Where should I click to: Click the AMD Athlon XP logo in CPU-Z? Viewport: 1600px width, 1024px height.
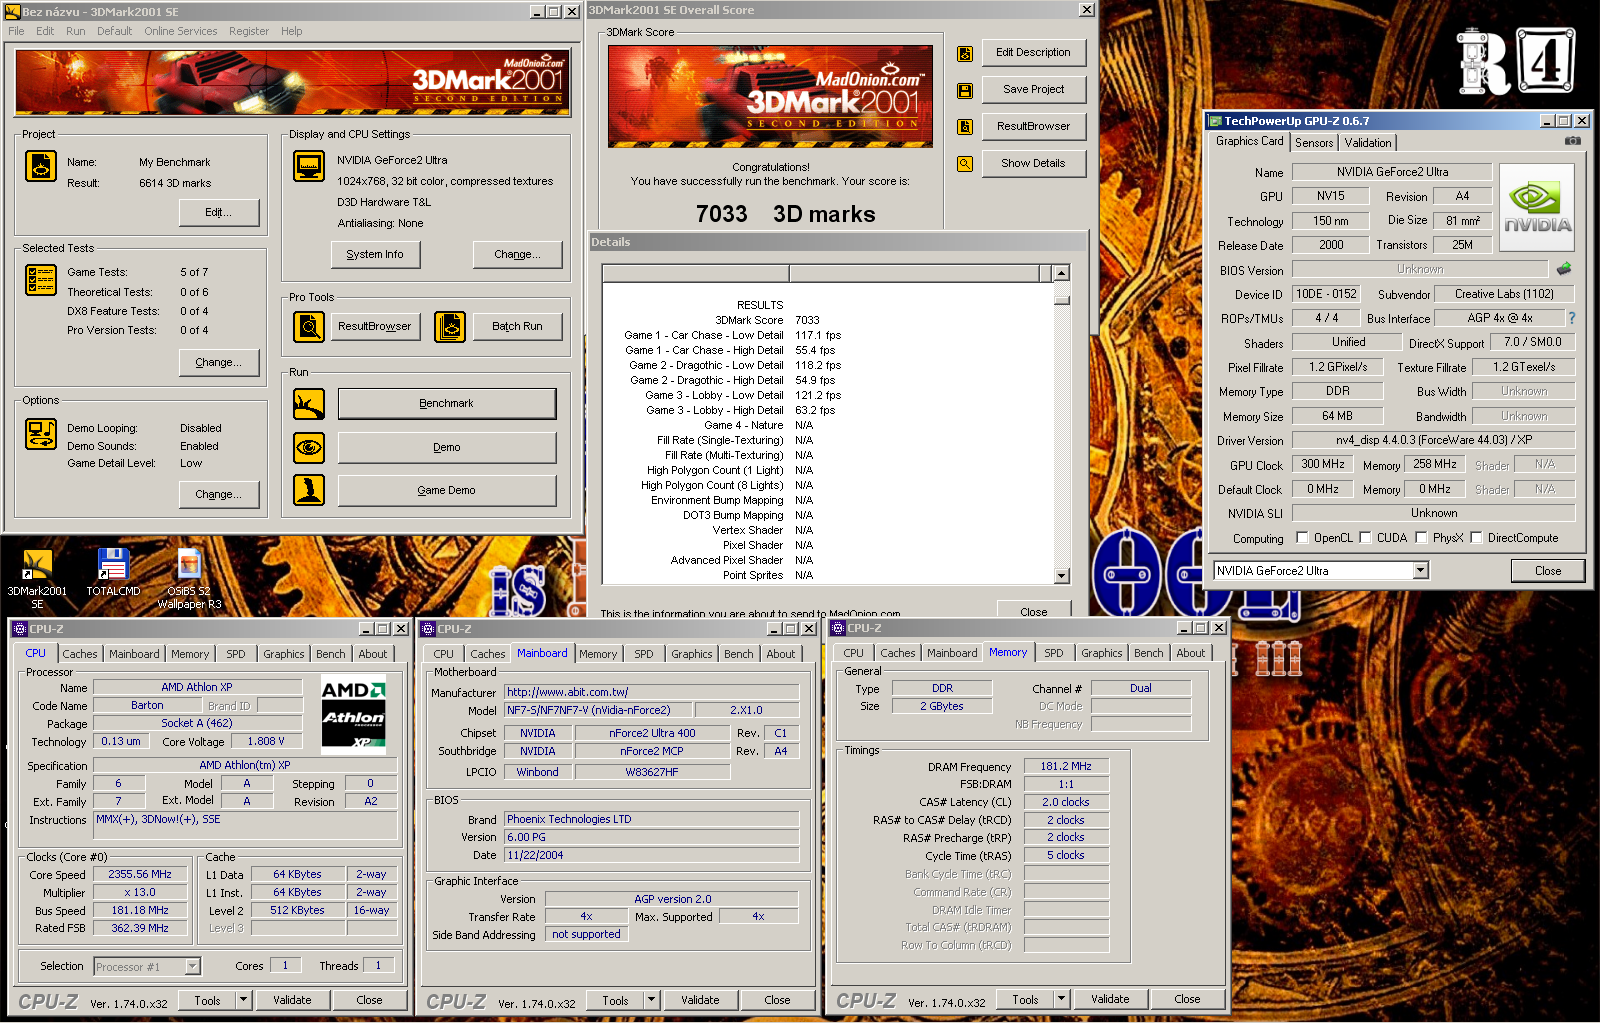click(353, 715)
